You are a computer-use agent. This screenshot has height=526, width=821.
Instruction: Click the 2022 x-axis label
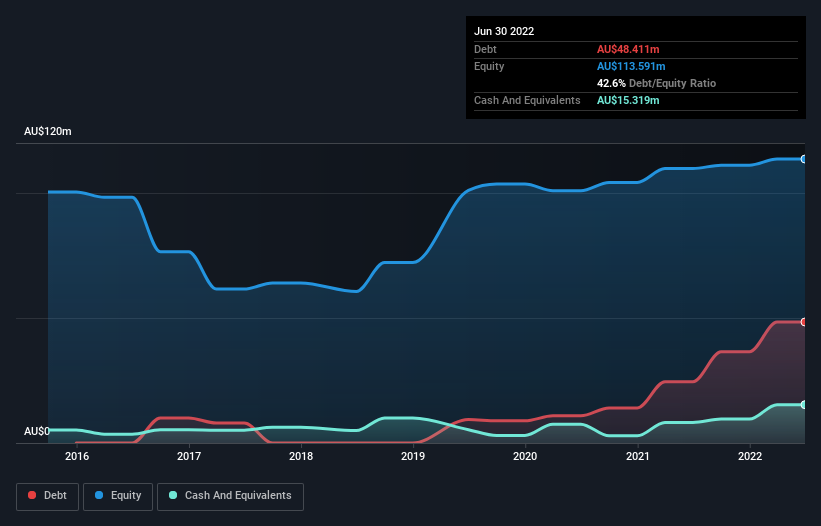[750, 456]
